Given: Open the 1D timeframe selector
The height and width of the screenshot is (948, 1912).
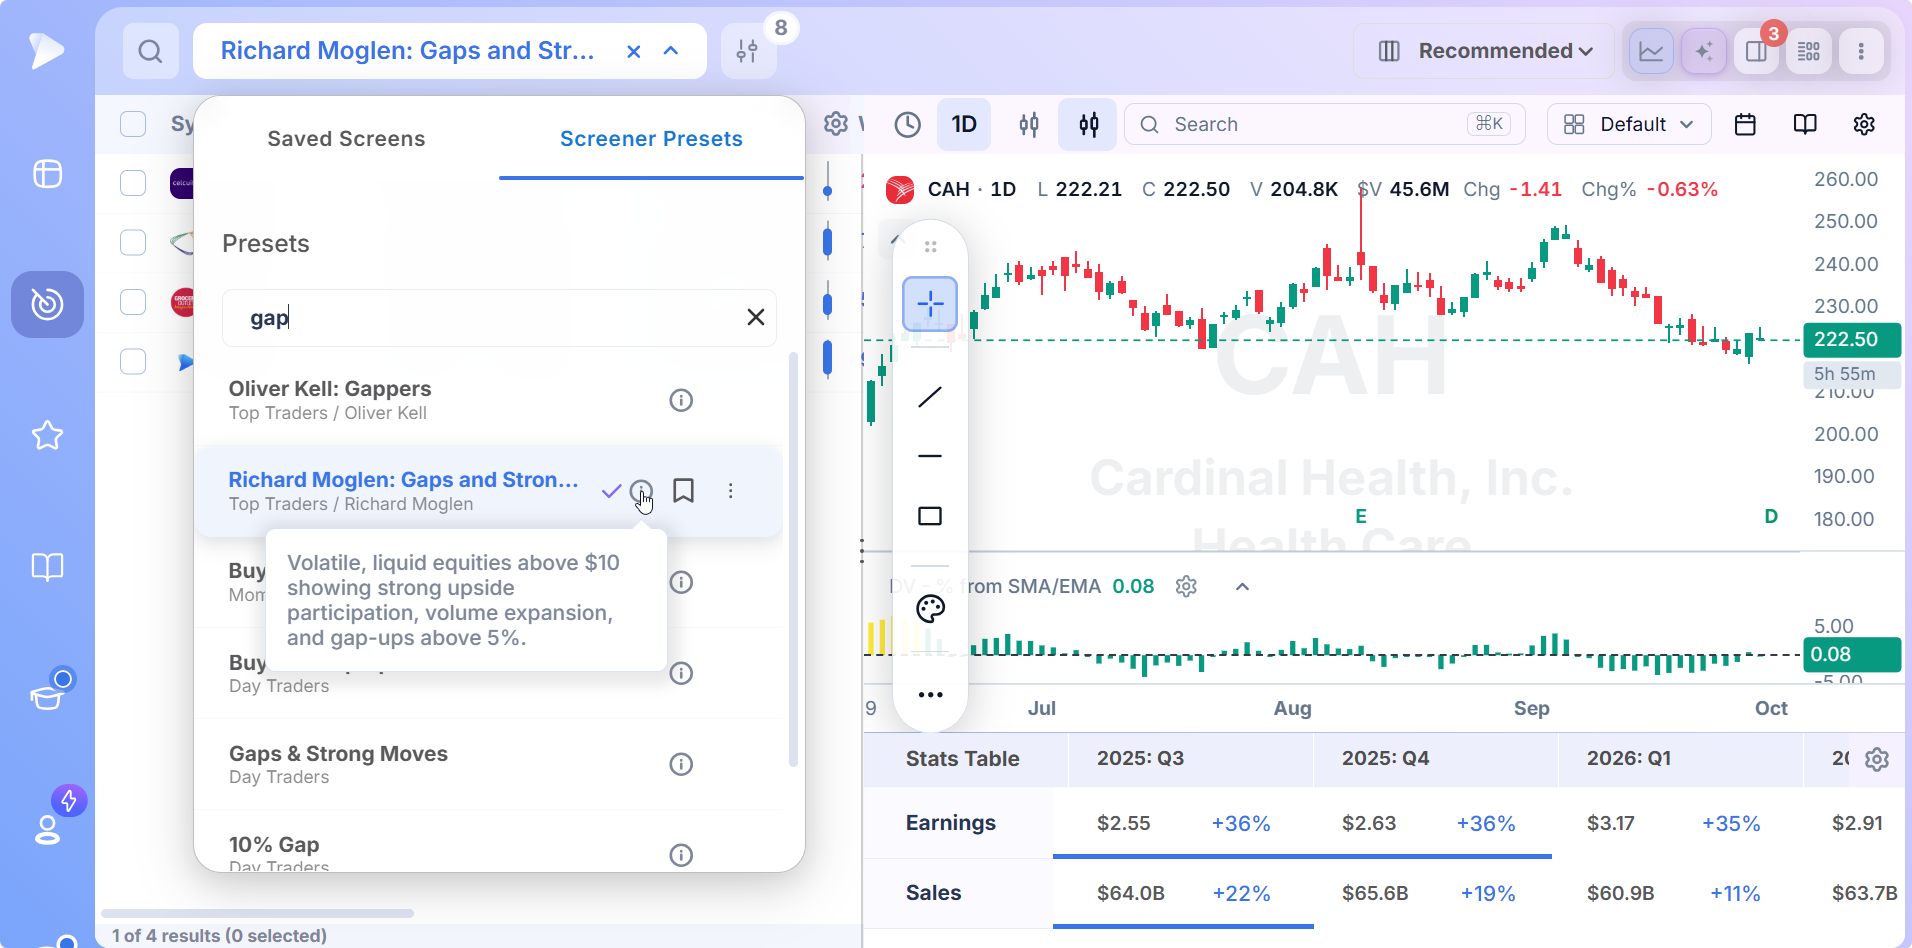Looking at the screenshot, I should tap(964, 124).
